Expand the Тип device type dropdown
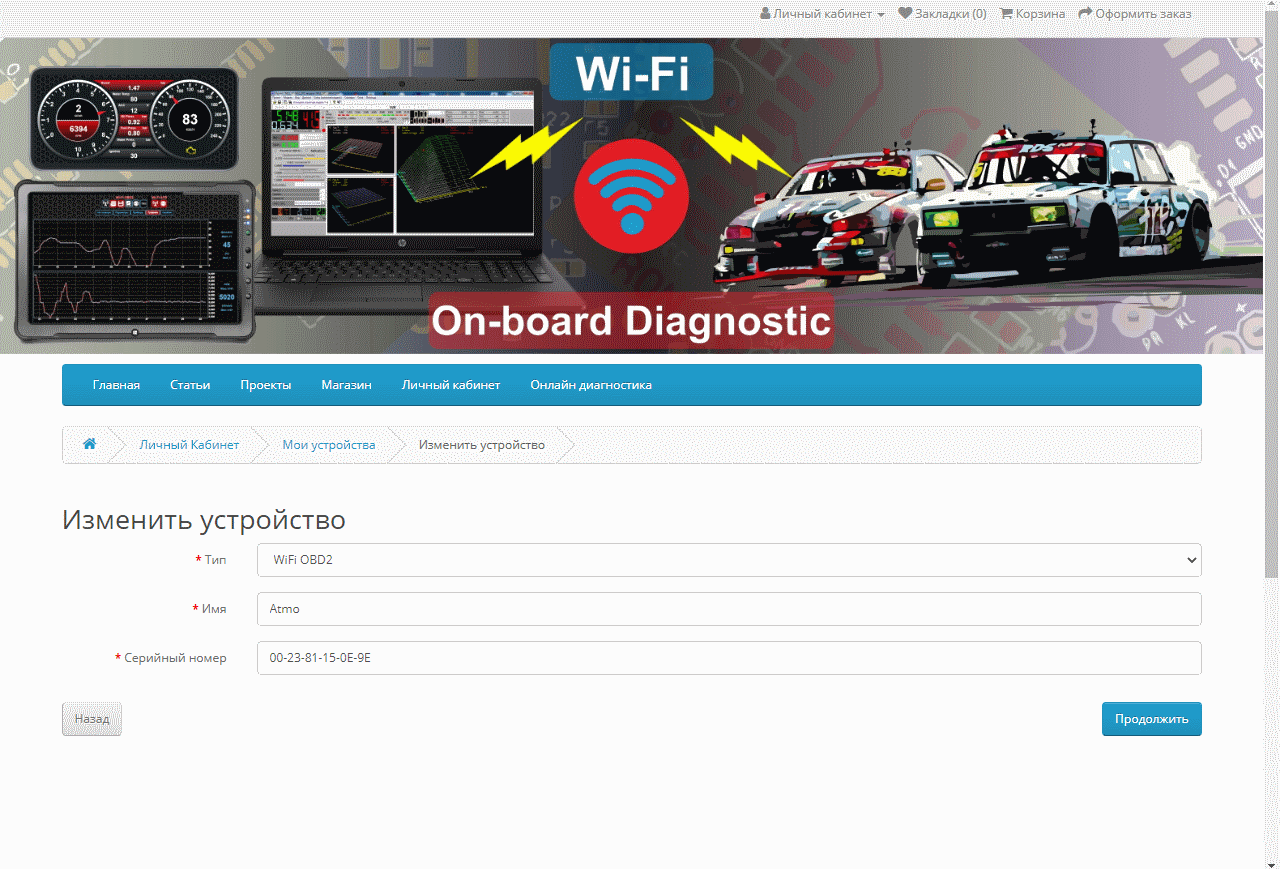The width and height of the screenshot is (1280, 869). click(729, 560)
